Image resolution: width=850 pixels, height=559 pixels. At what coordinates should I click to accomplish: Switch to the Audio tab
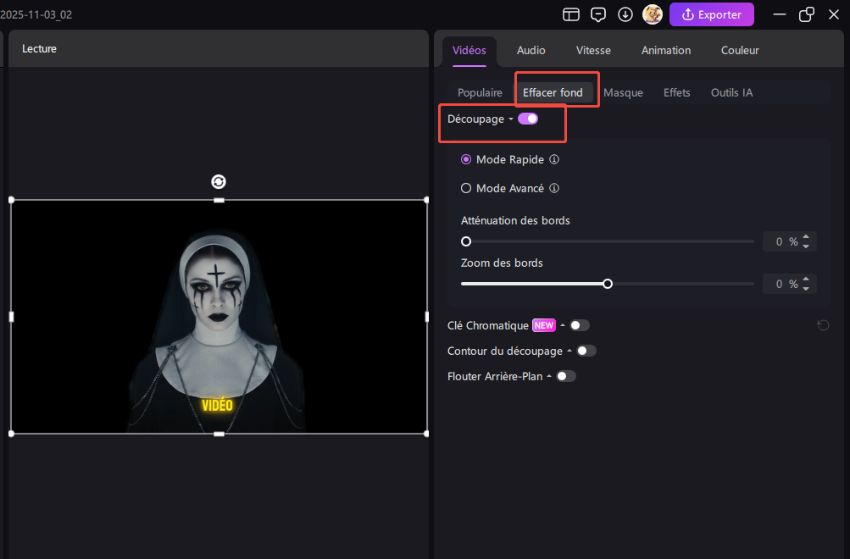pyautogui.click(x=531, y=50)
